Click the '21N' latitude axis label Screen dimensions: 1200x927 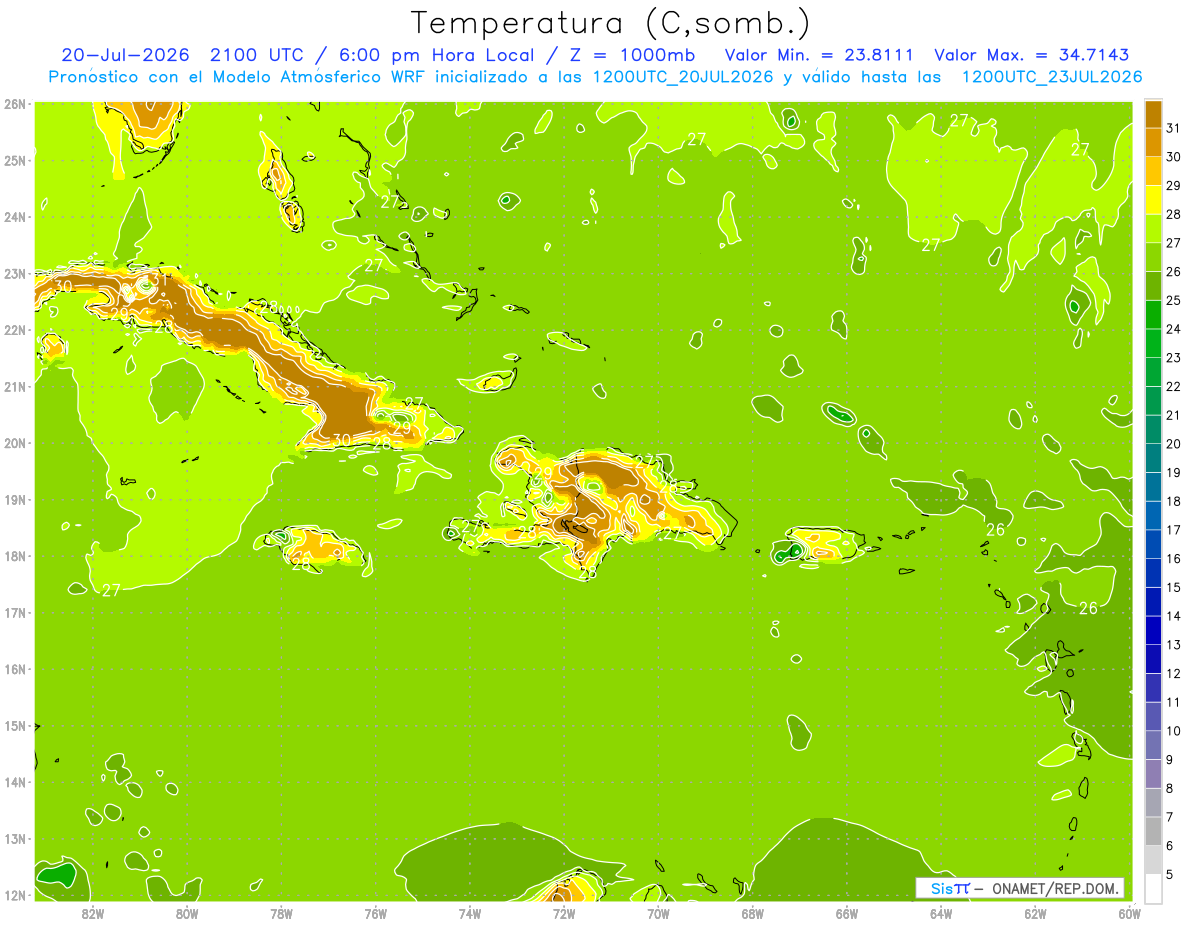coord(15,387)
